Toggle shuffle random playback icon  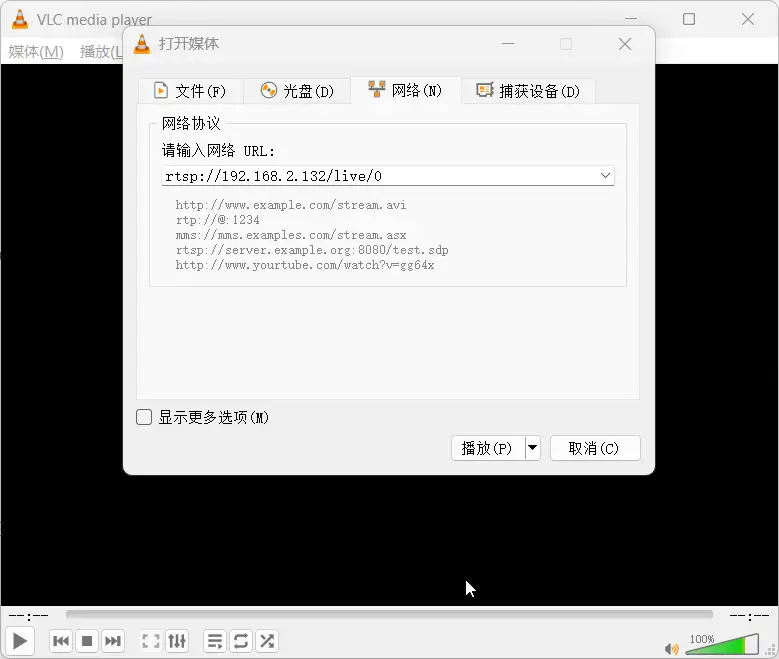tap(267, 641)
